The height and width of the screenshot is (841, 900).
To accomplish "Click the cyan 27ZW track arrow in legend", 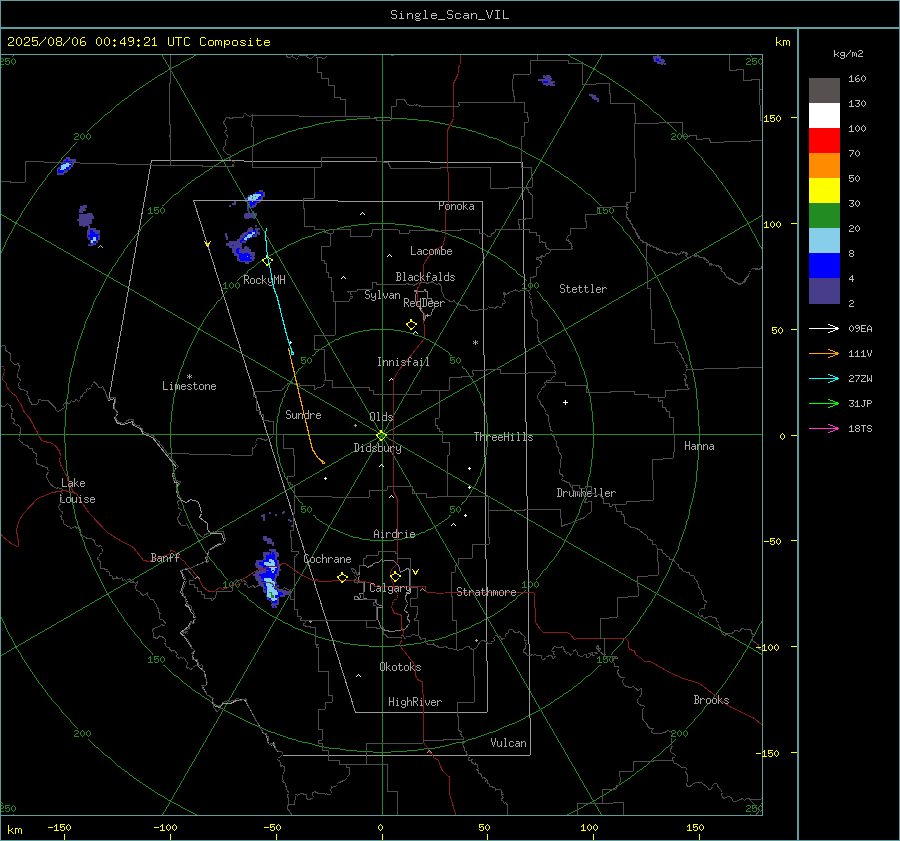I will click(824, 378).
